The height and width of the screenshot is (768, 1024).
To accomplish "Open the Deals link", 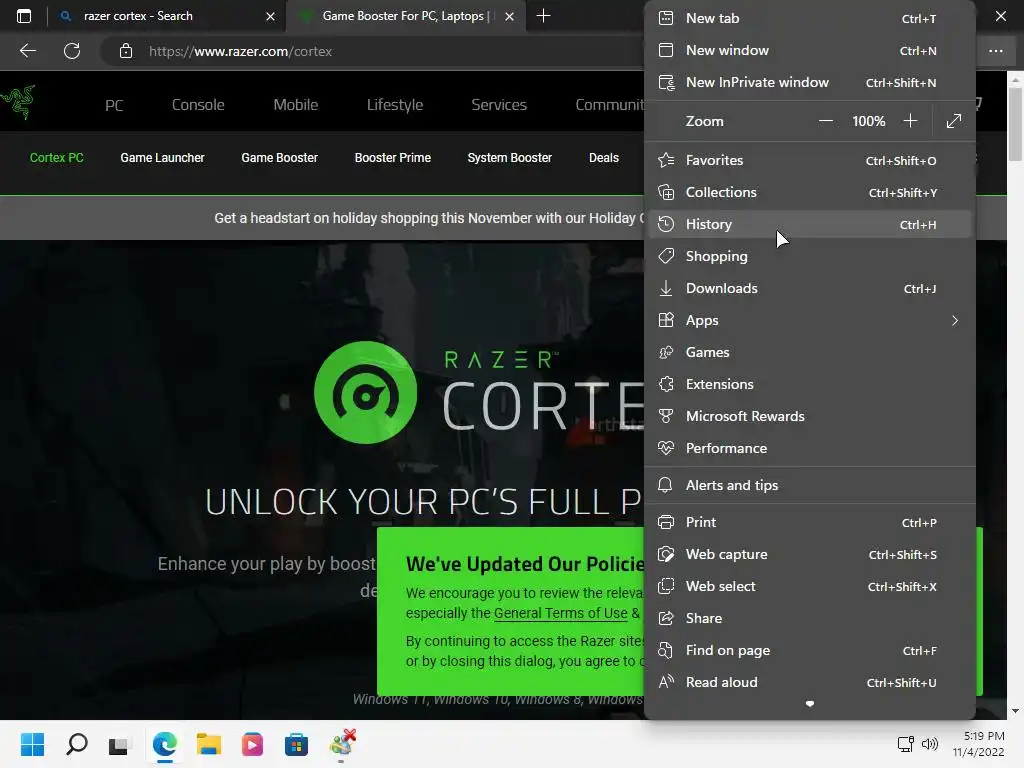I will pos(603,157).
